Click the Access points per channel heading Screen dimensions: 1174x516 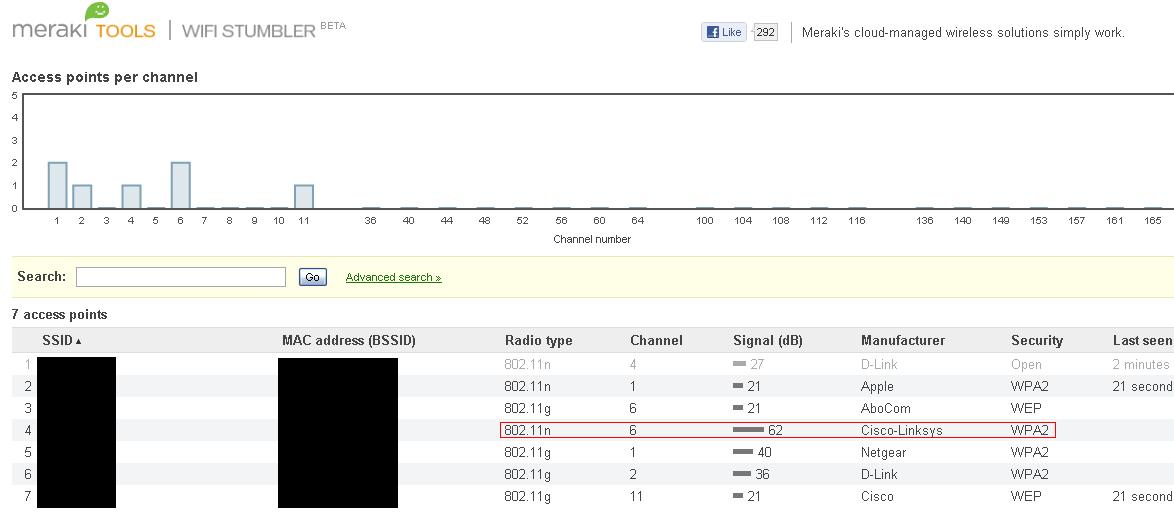105,77
